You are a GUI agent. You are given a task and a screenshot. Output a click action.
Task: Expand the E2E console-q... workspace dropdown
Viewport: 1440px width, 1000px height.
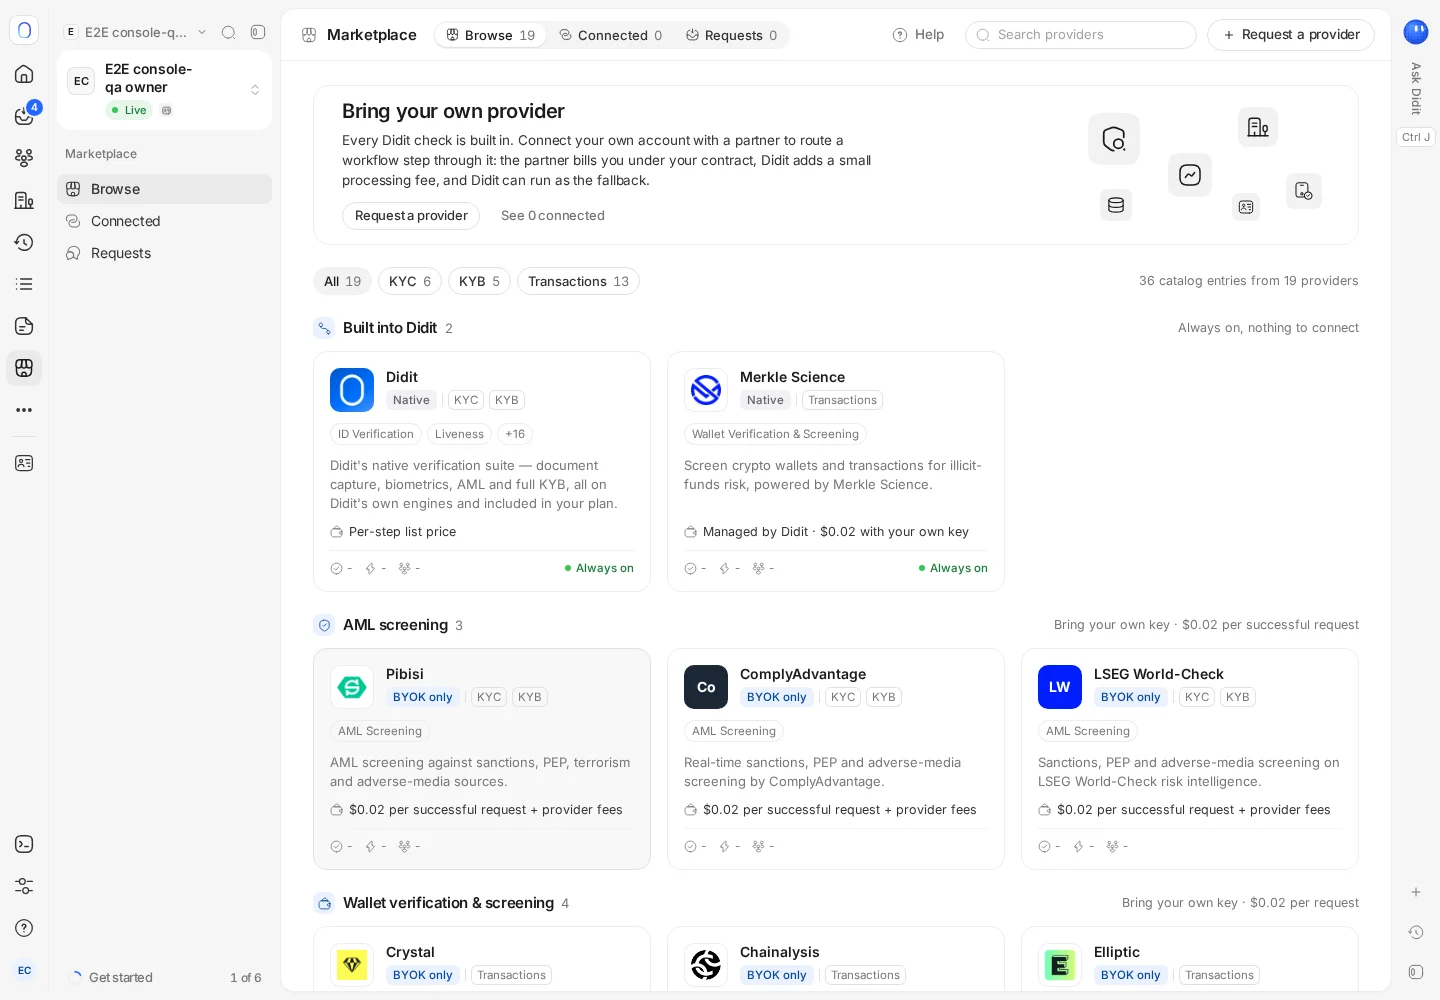pyautogui.click(x=136, y=32)
